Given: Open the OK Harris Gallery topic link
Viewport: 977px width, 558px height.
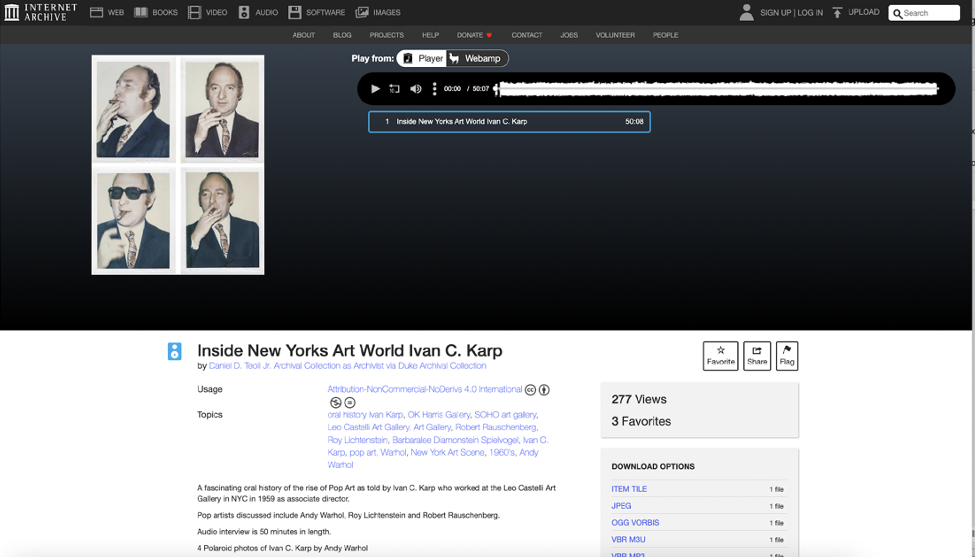Looking at the screenshot, I should coord(439,415).
